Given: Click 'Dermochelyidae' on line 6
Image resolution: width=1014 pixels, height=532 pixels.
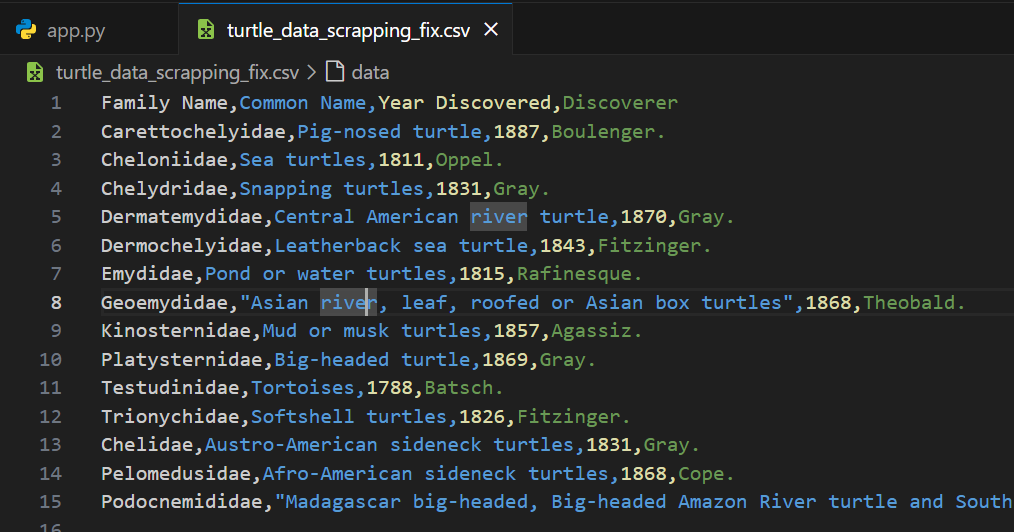Looking at the screenshot, I should click(x=182, y=246).
